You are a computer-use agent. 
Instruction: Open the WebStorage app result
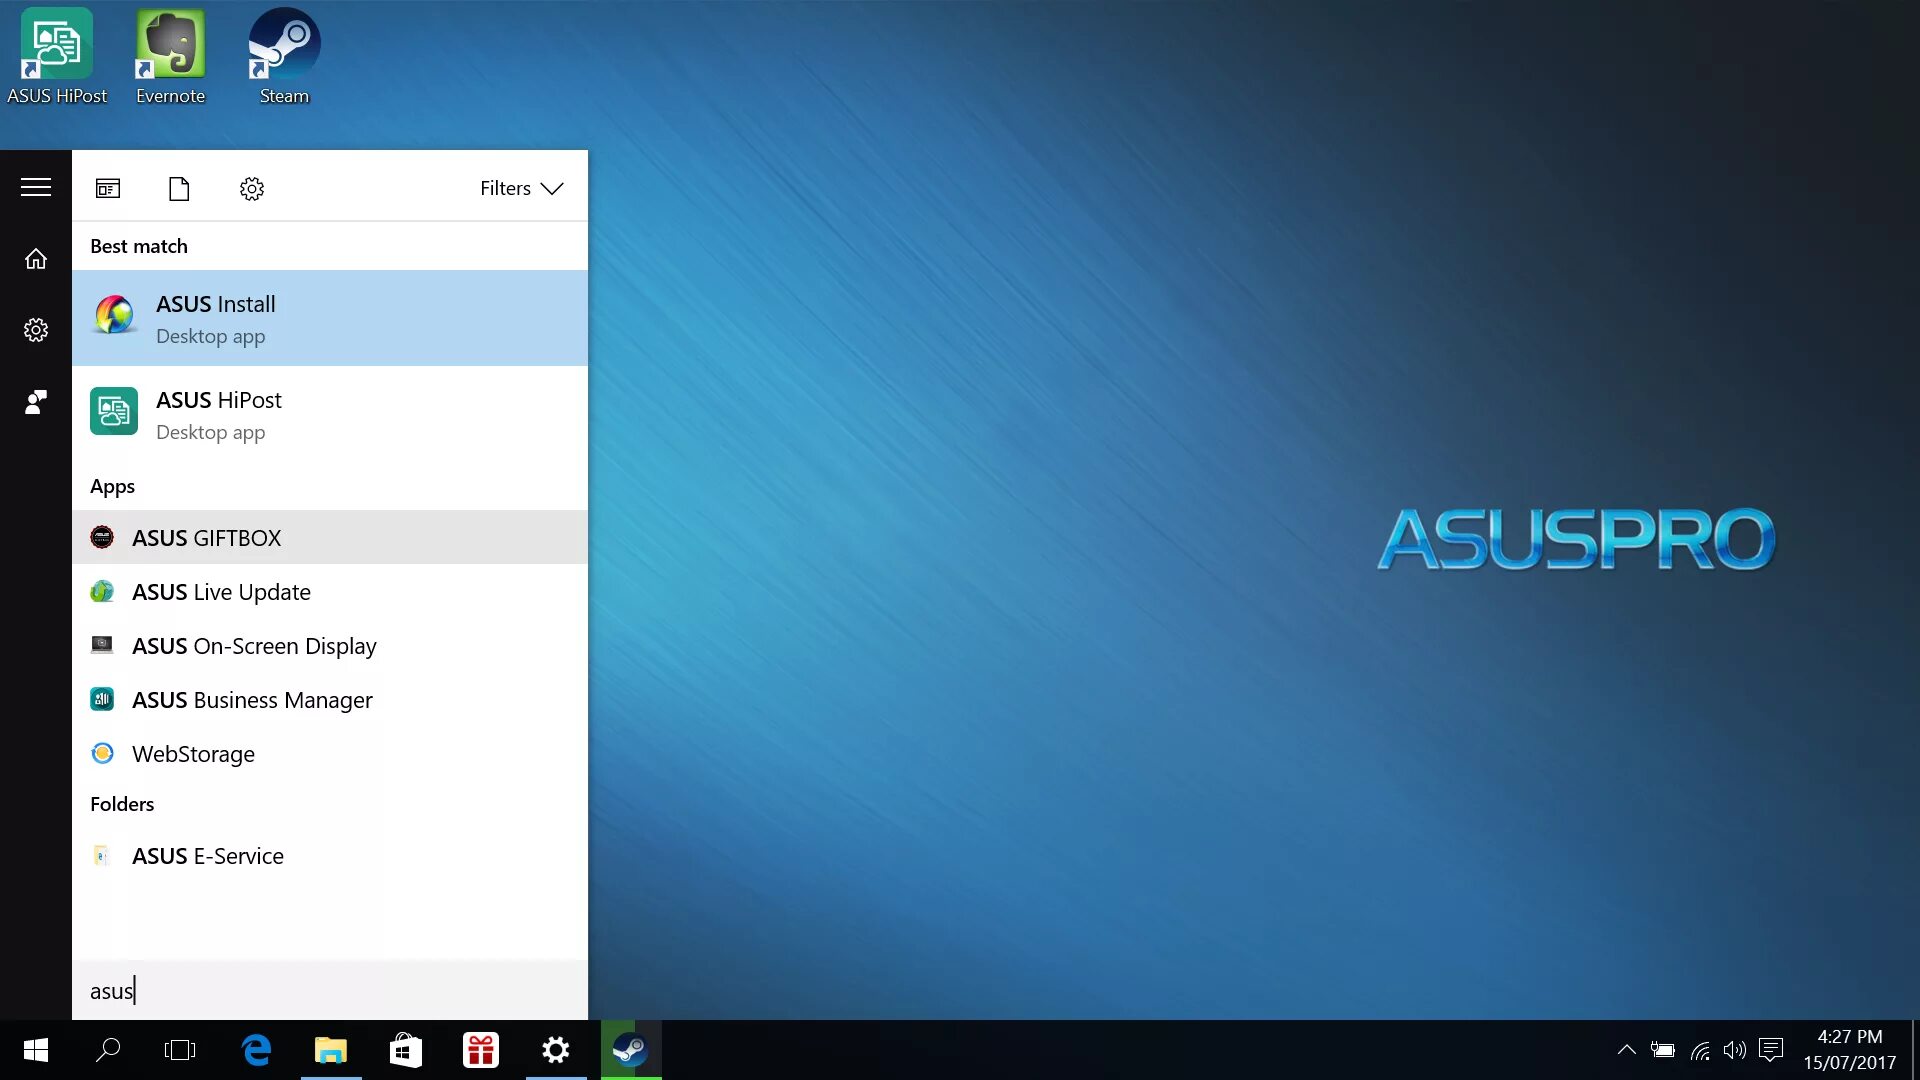pos(330,753)
